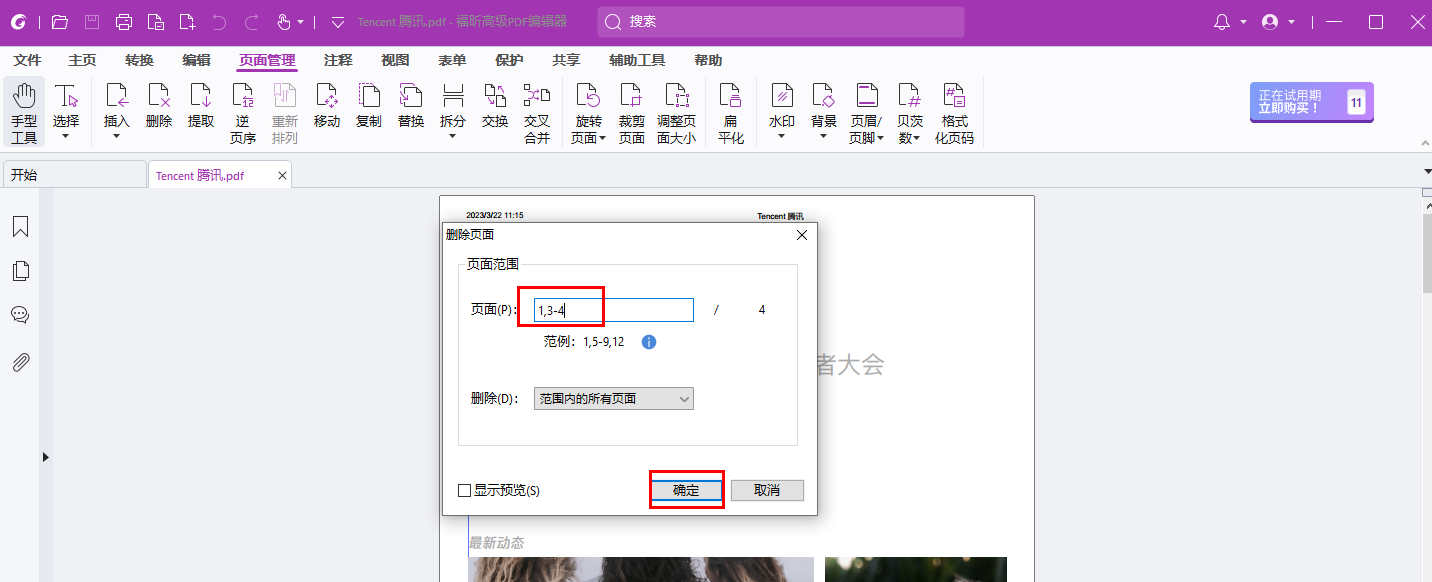
Task: Open the 帮助 menu
Action: click(x=708, y=60)
